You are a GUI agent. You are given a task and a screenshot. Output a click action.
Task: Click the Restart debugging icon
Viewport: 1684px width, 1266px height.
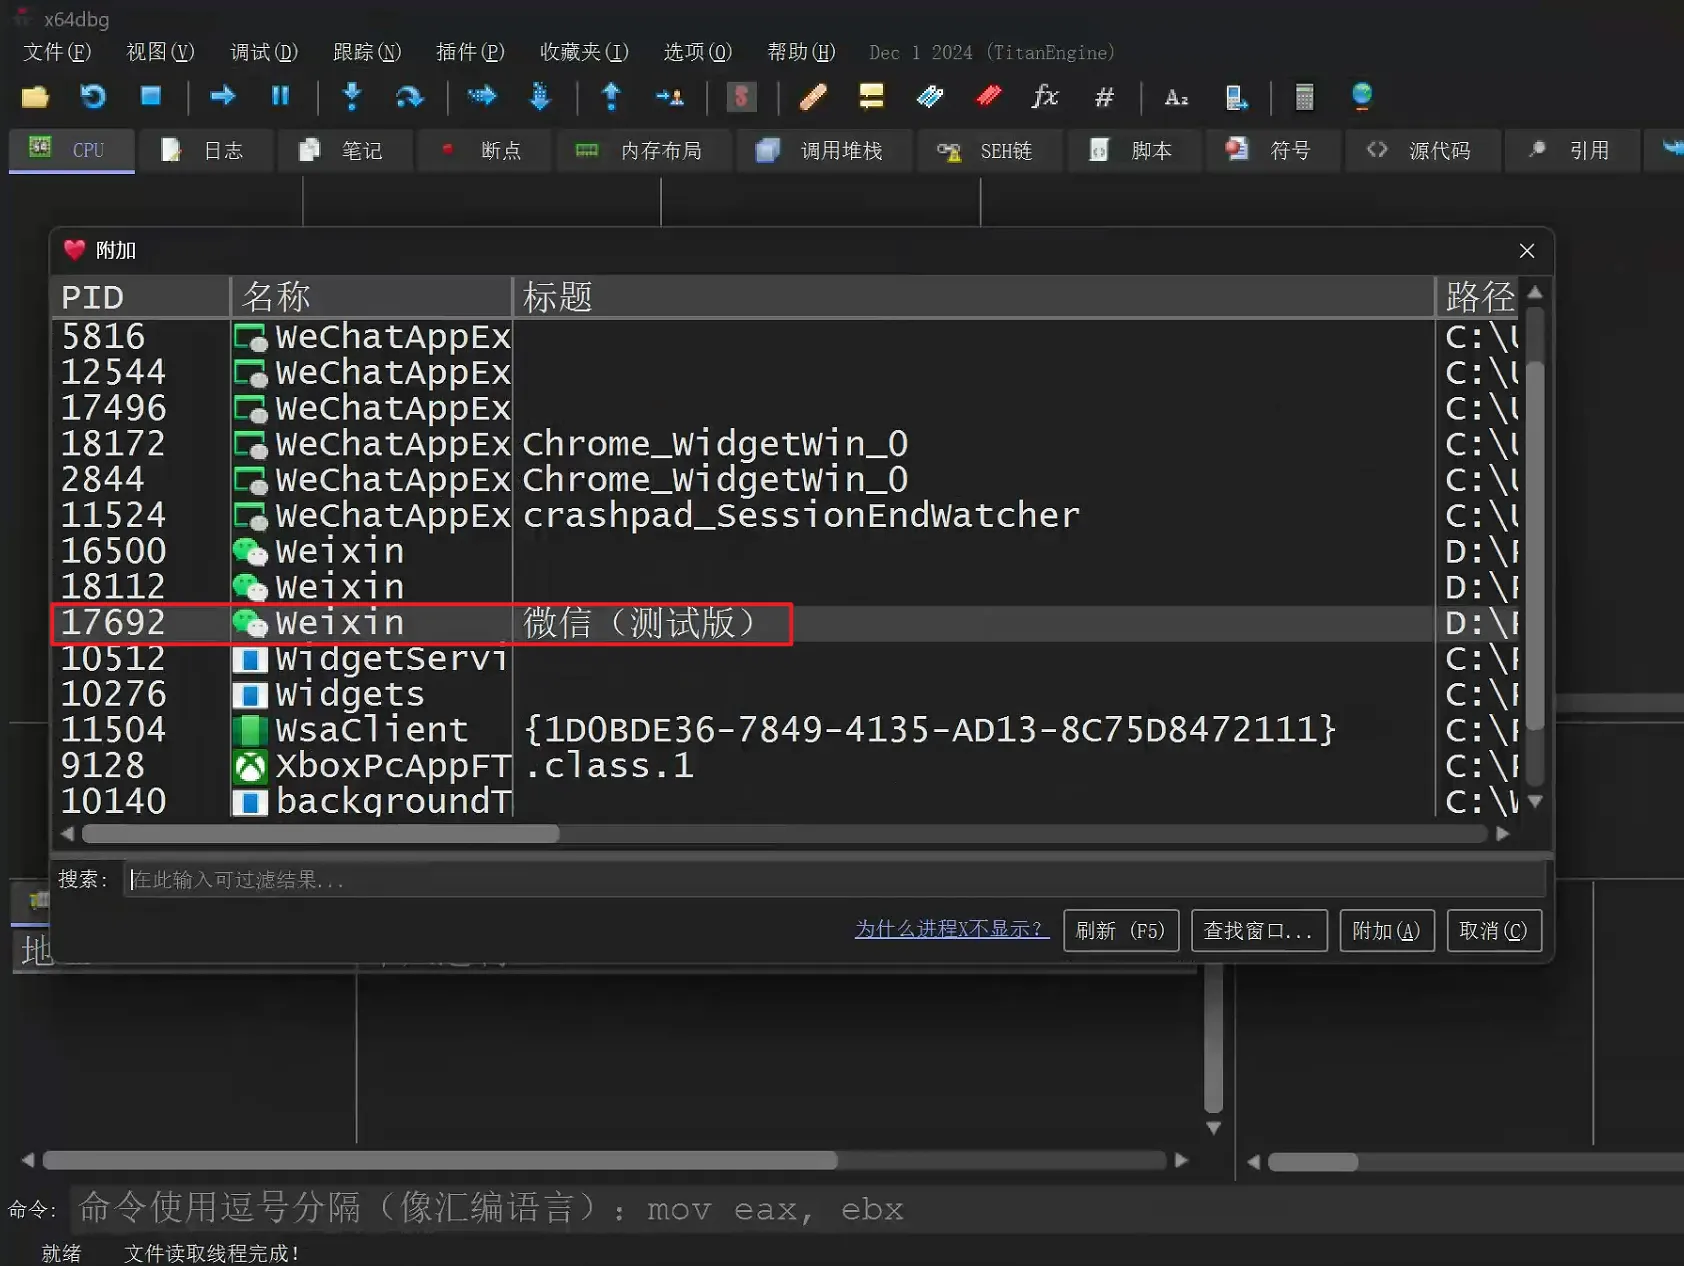(93, 97)
